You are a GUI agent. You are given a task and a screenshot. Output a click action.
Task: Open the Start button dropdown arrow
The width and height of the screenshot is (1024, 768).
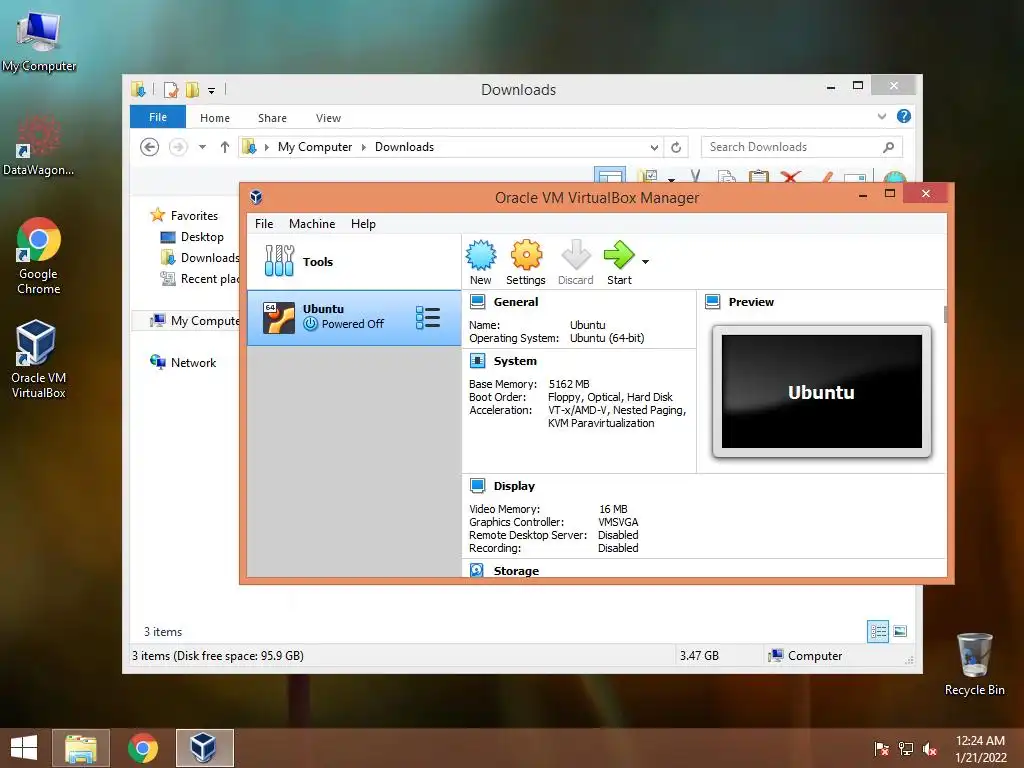[x=645, y=262]
